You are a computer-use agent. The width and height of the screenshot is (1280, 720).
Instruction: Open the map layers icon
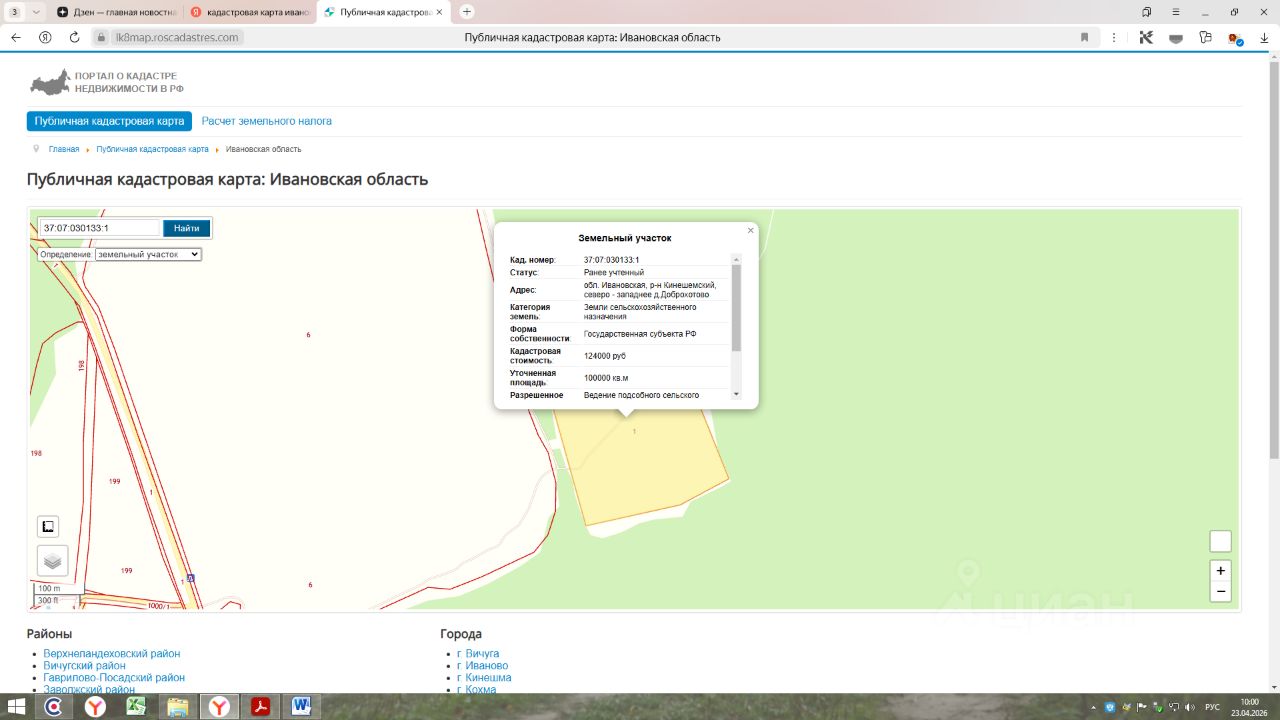click(x=52, y=561)
